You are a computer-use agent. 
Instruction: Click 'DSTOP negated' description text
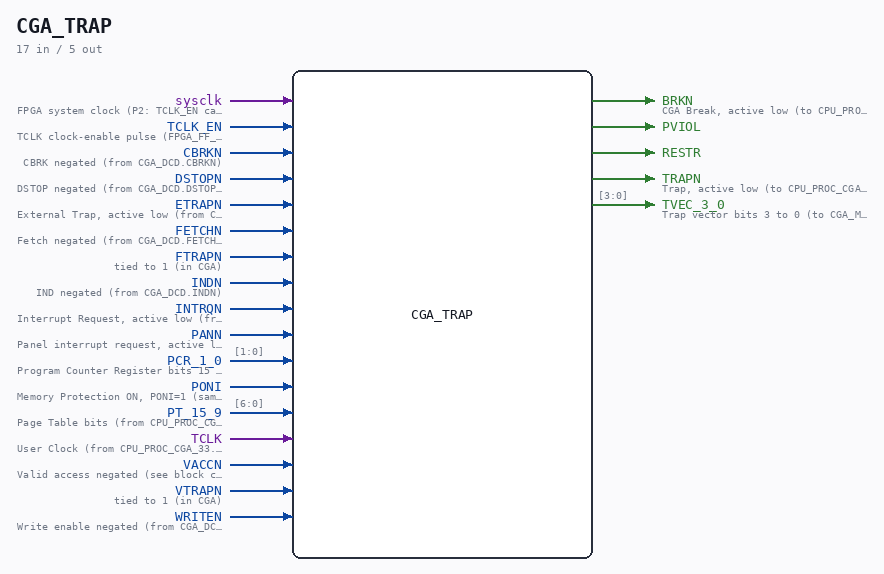(x=120, y=188)
